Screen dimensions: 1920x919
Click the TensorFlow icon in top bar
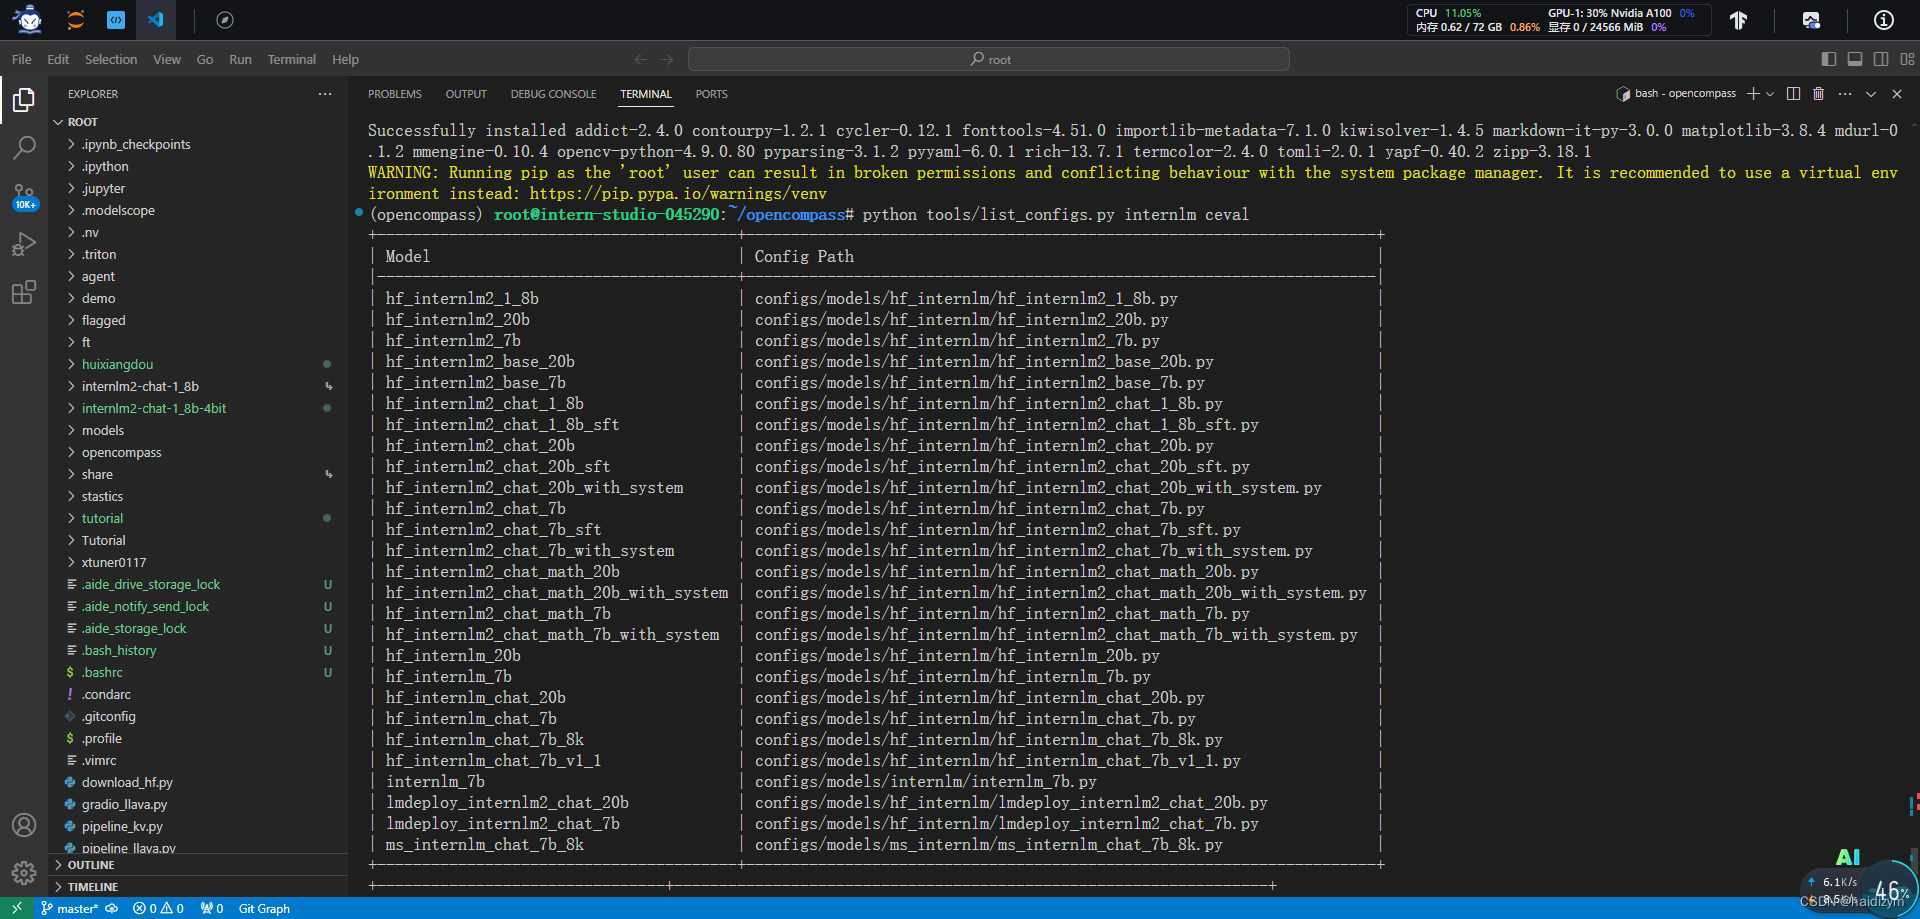(1739, 20)
